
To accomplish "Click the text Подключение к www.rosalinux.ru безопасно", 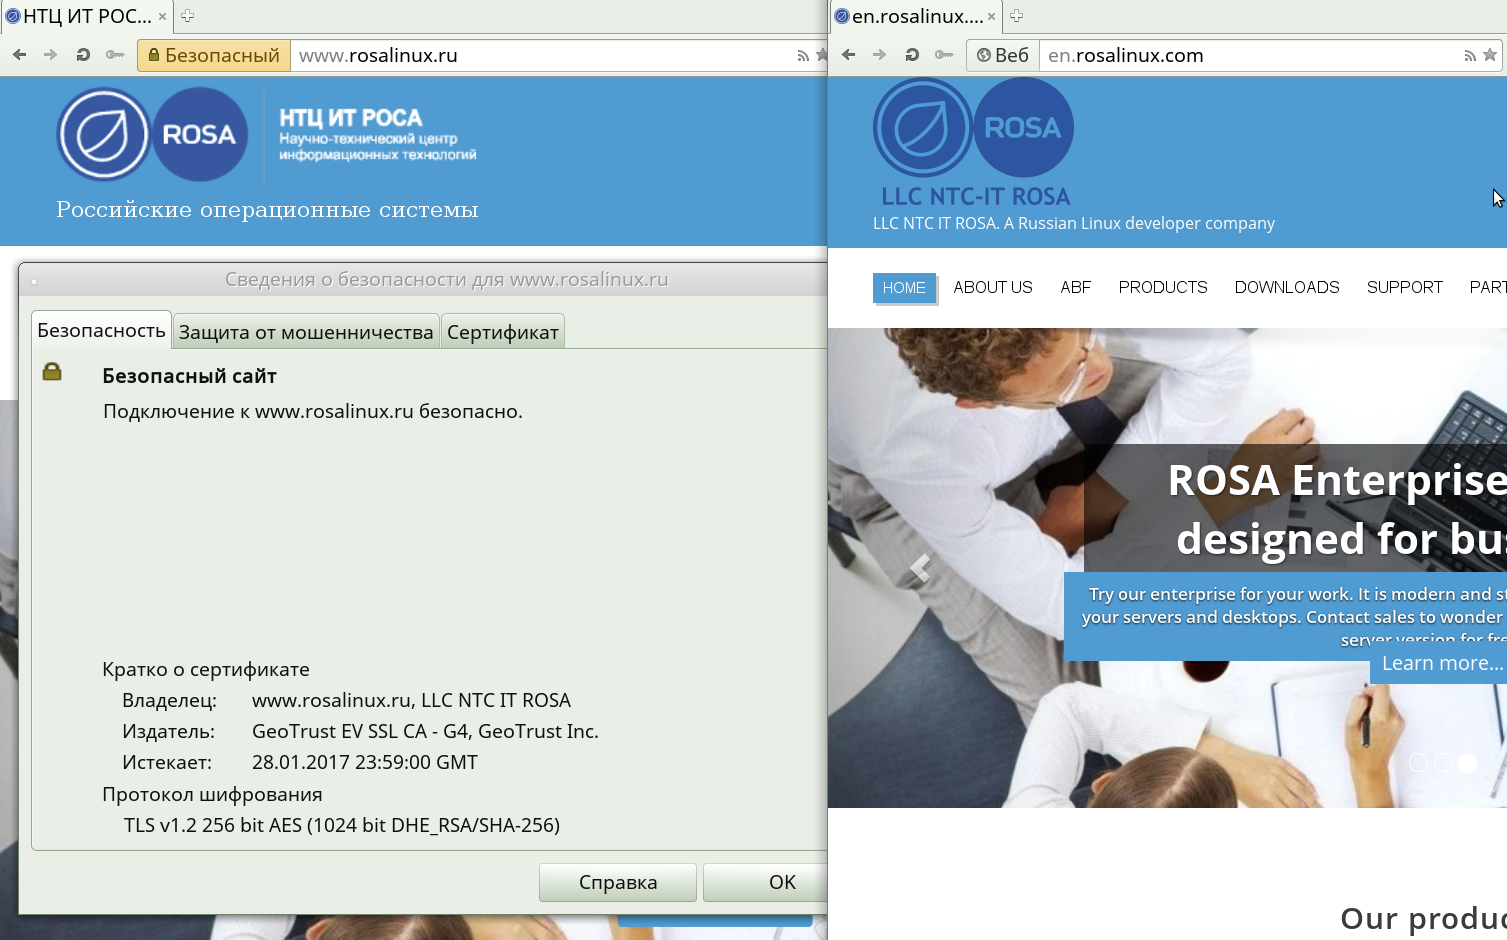I will (313, 411).
